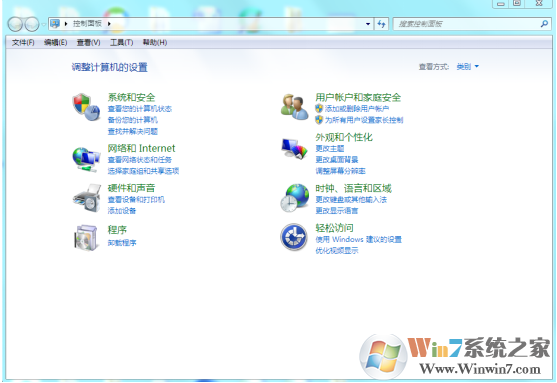The image size is (557, 383).
Task: Click 为所有用户设置家长控制 link
Action: click(x=364, y=120)
